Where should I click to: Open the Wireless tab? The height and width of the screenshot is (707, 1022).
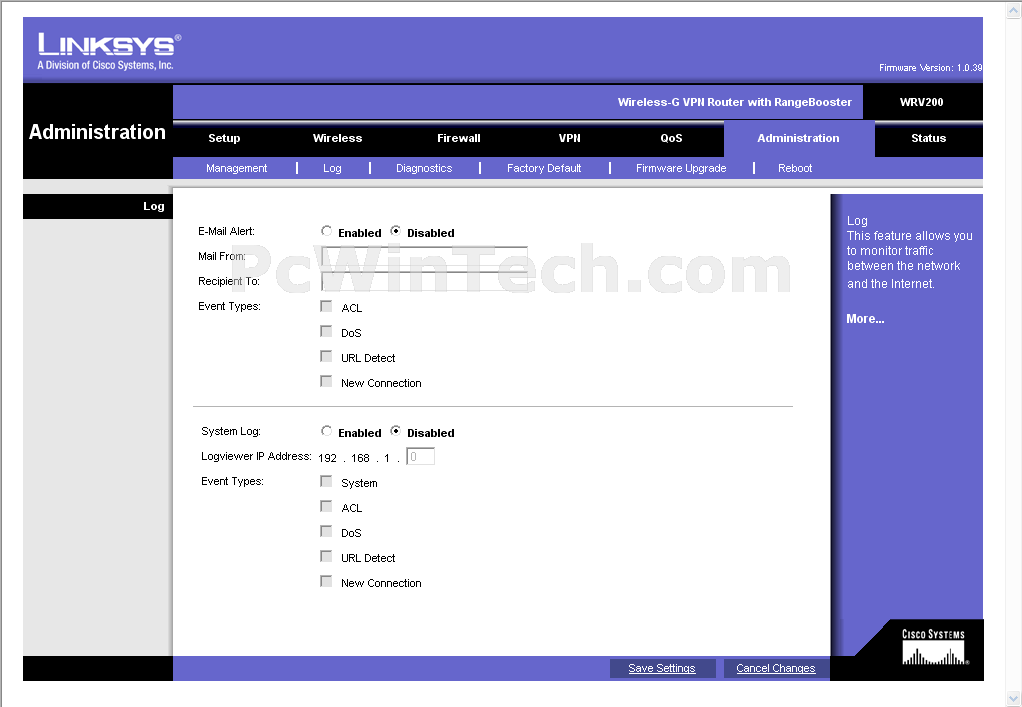pos(337,138)
